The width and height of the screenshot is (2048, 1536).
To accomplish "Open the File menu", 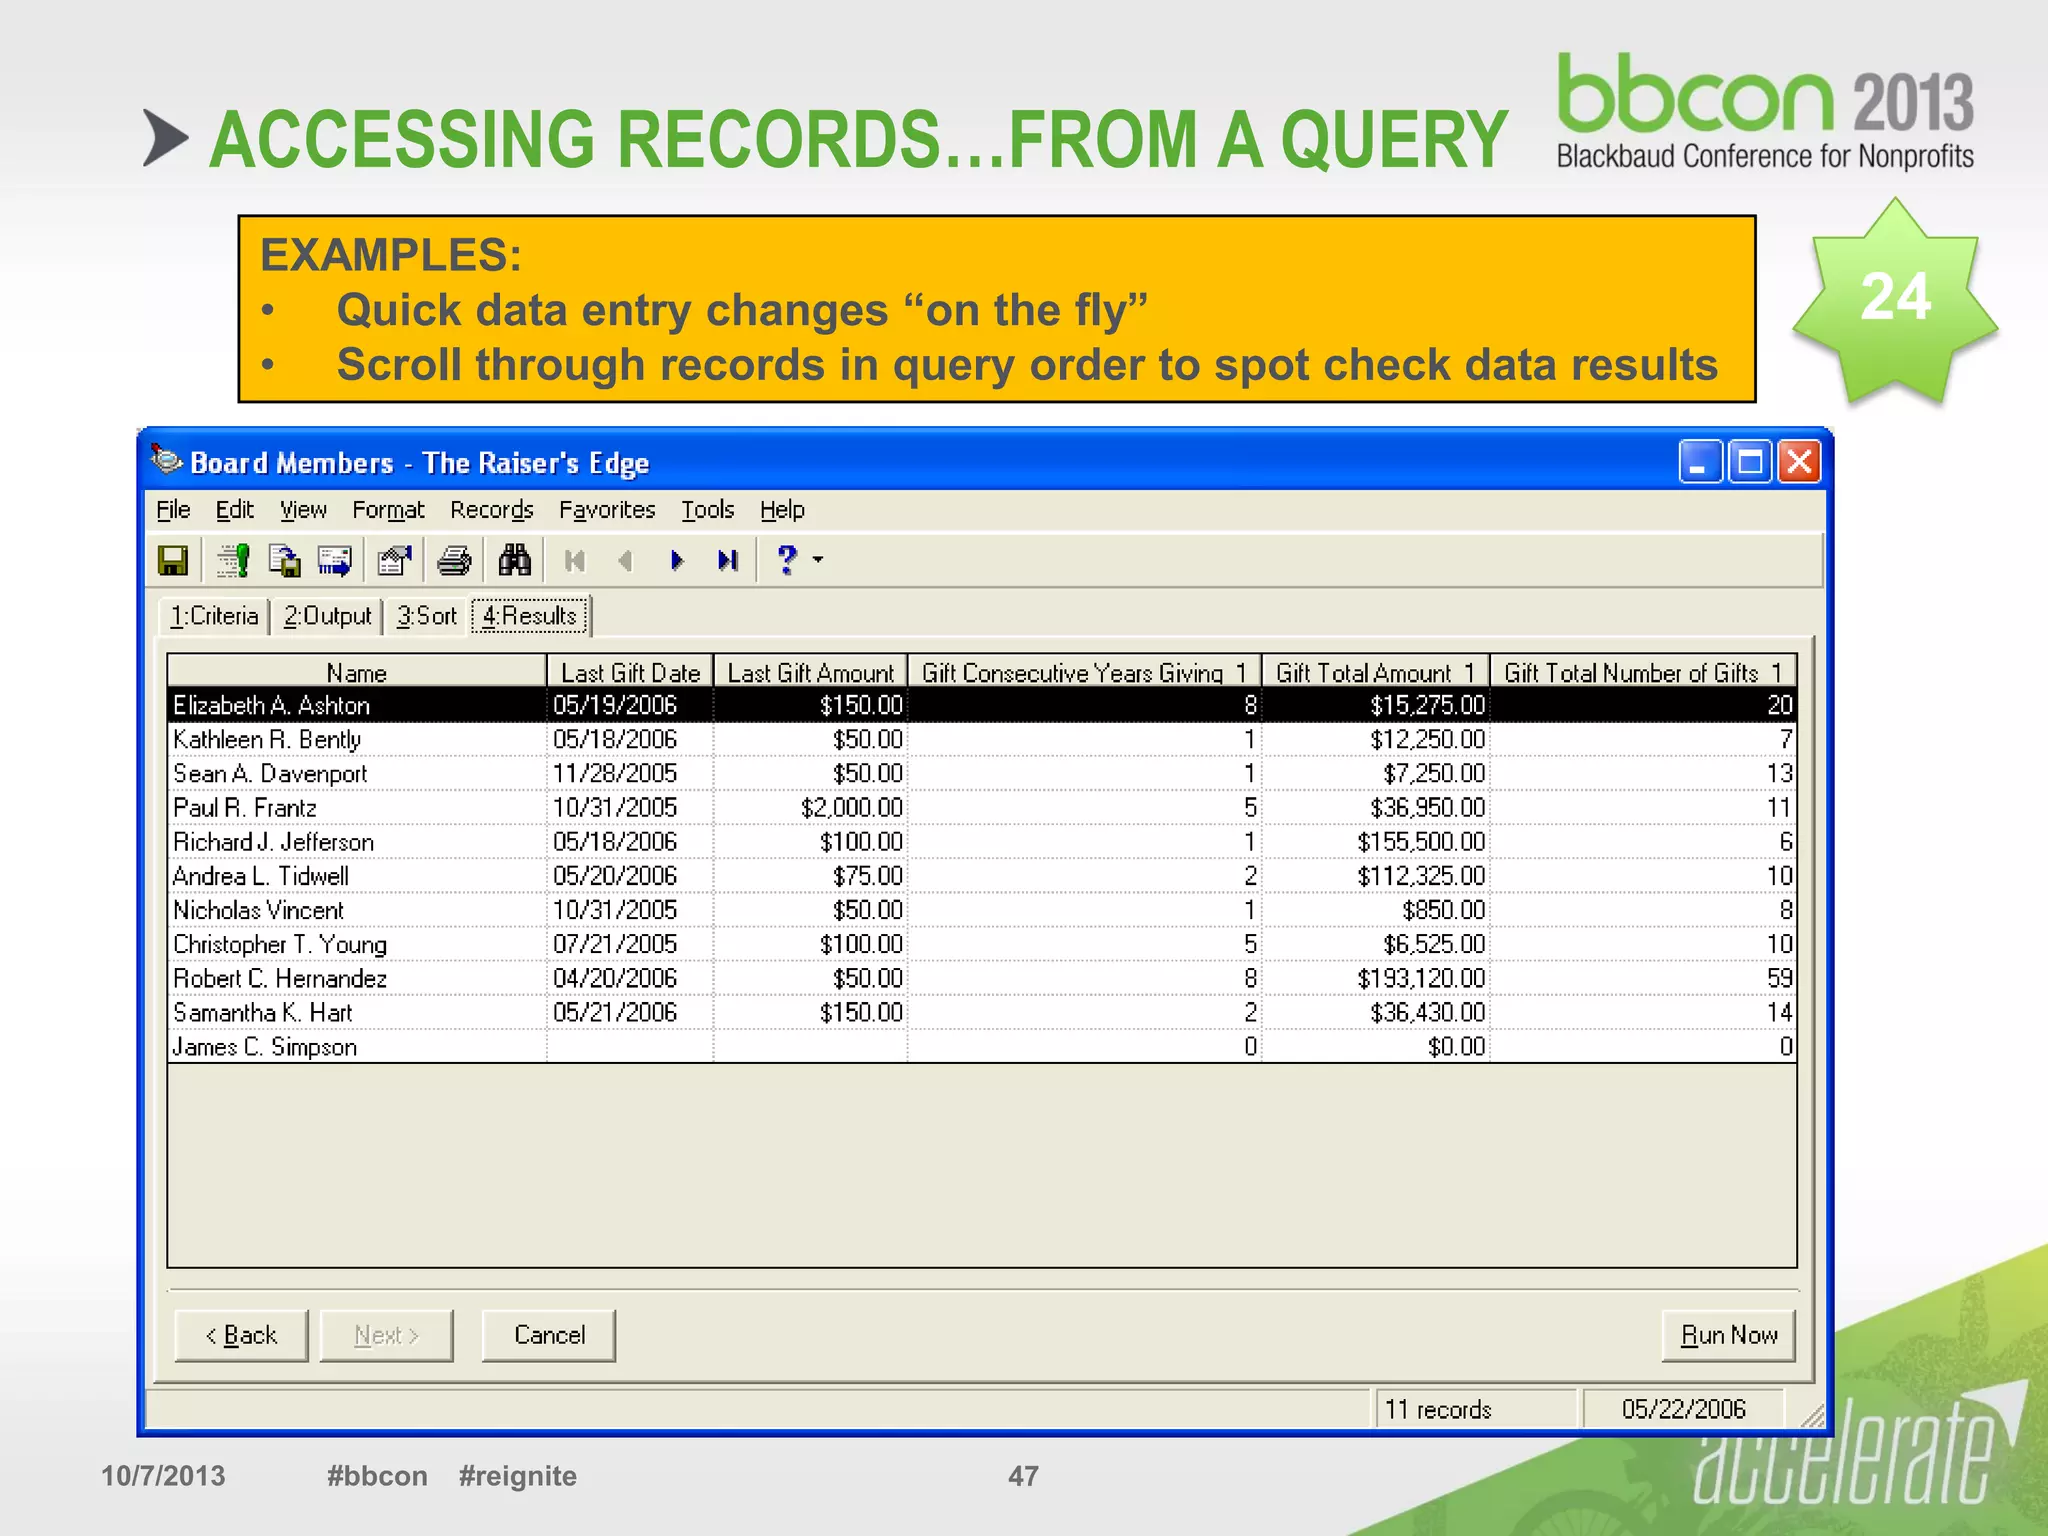I will pyautogui.click(x=173, y=510).
